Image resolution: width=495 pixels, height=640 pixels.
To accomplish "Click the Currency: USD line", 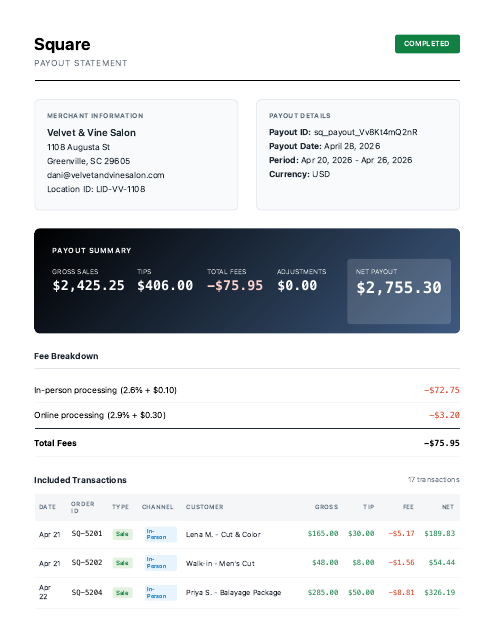I will 300,174.
